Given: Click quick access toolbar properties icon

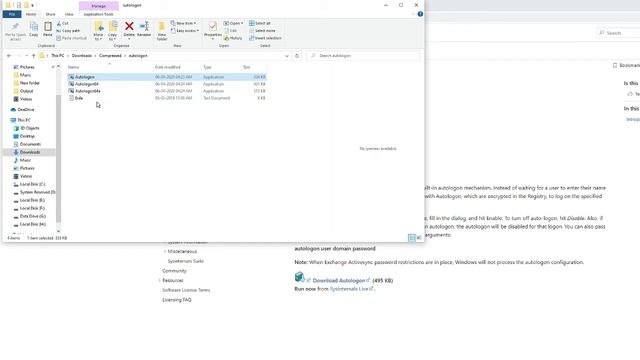Looking at the screenshot, I should coord(18,5).
